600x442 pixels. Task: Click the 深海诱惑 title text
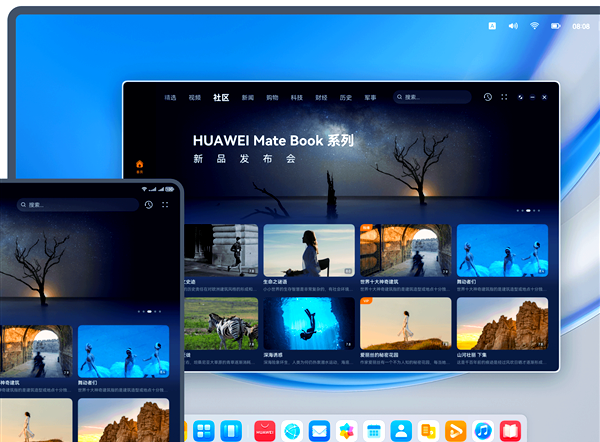pyautogui.click(x=273, y=355)
